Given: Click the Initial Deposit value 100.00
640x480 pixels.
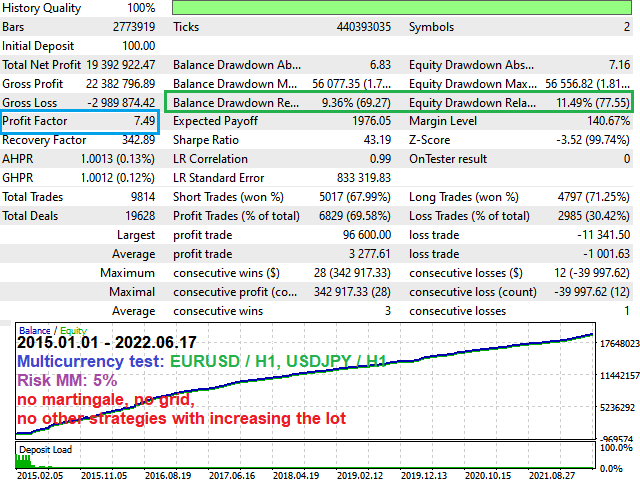Looking at the screenshot, I should 135,46.
